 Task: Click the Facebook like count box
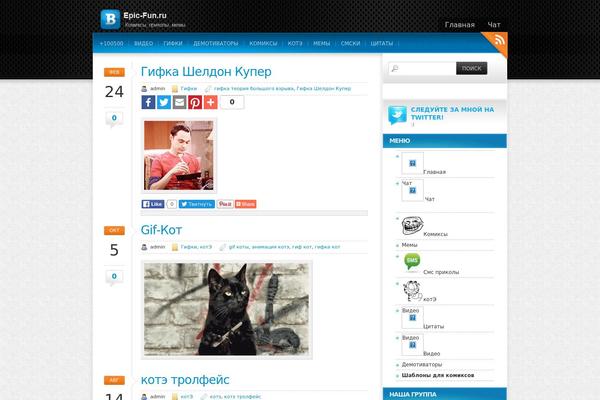pos(171,204)
